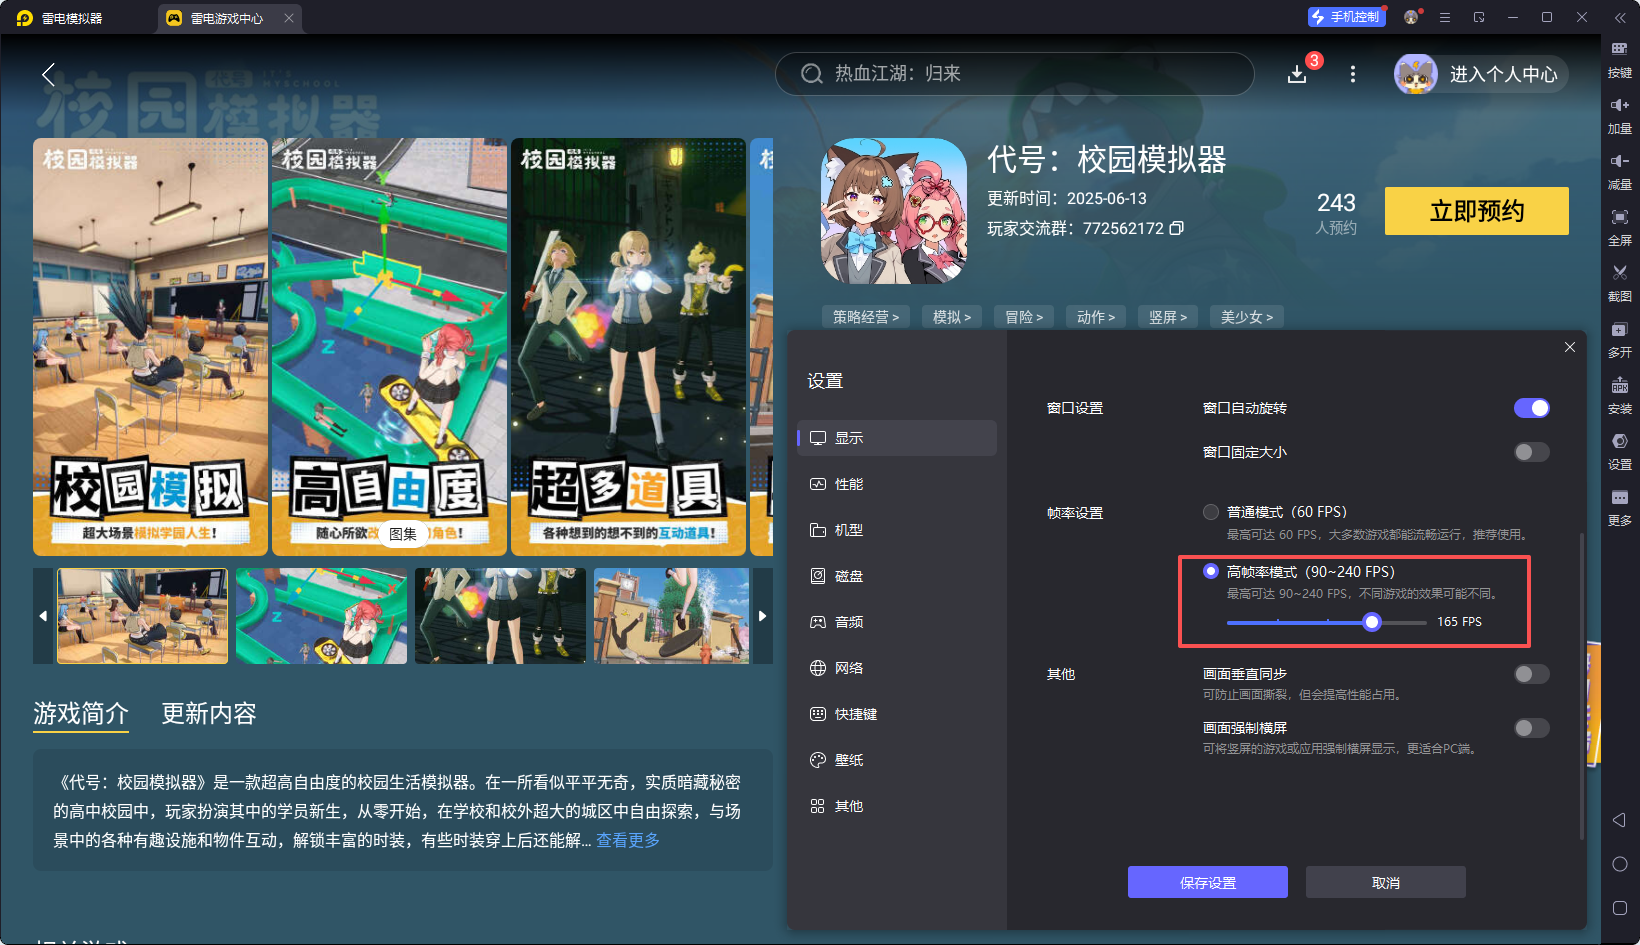Open the 网络 network settings section
The width and height of the screenshot is (1640, 945).
[897, 668]
